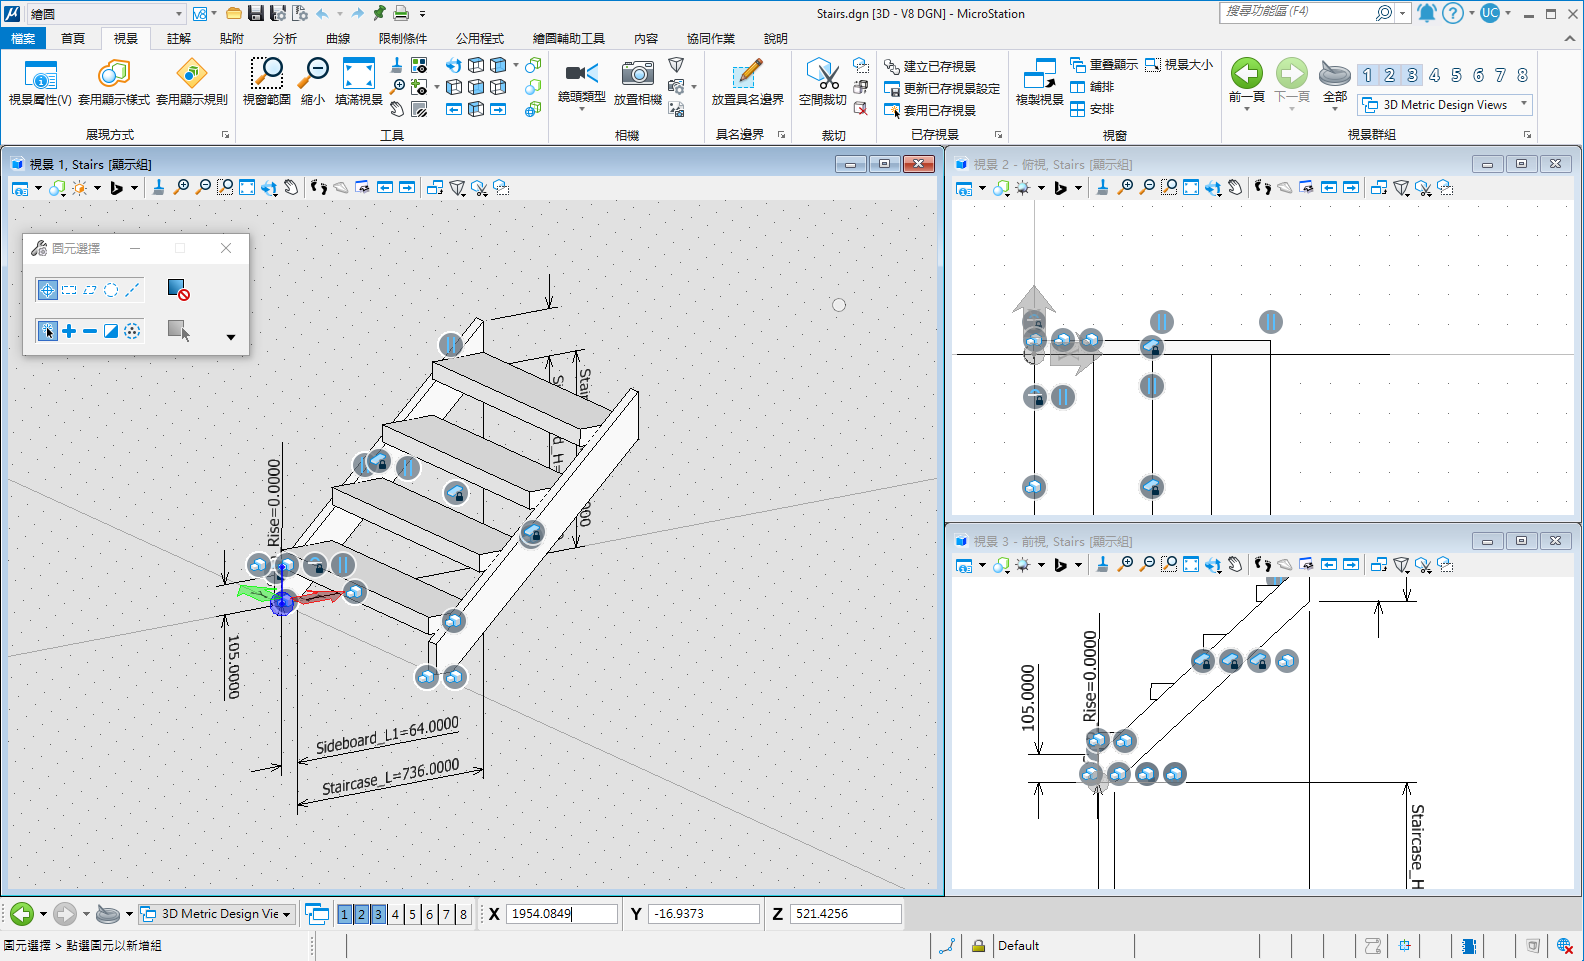Click the lock icon in status bar
This screenshot has height=961, width=1584.
pos(978,945)
